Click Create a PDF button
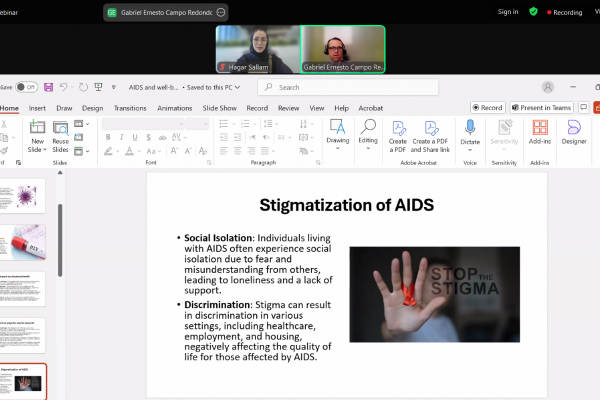The width and height of the screenshot is (600, 400). click(x=398, y=136)
